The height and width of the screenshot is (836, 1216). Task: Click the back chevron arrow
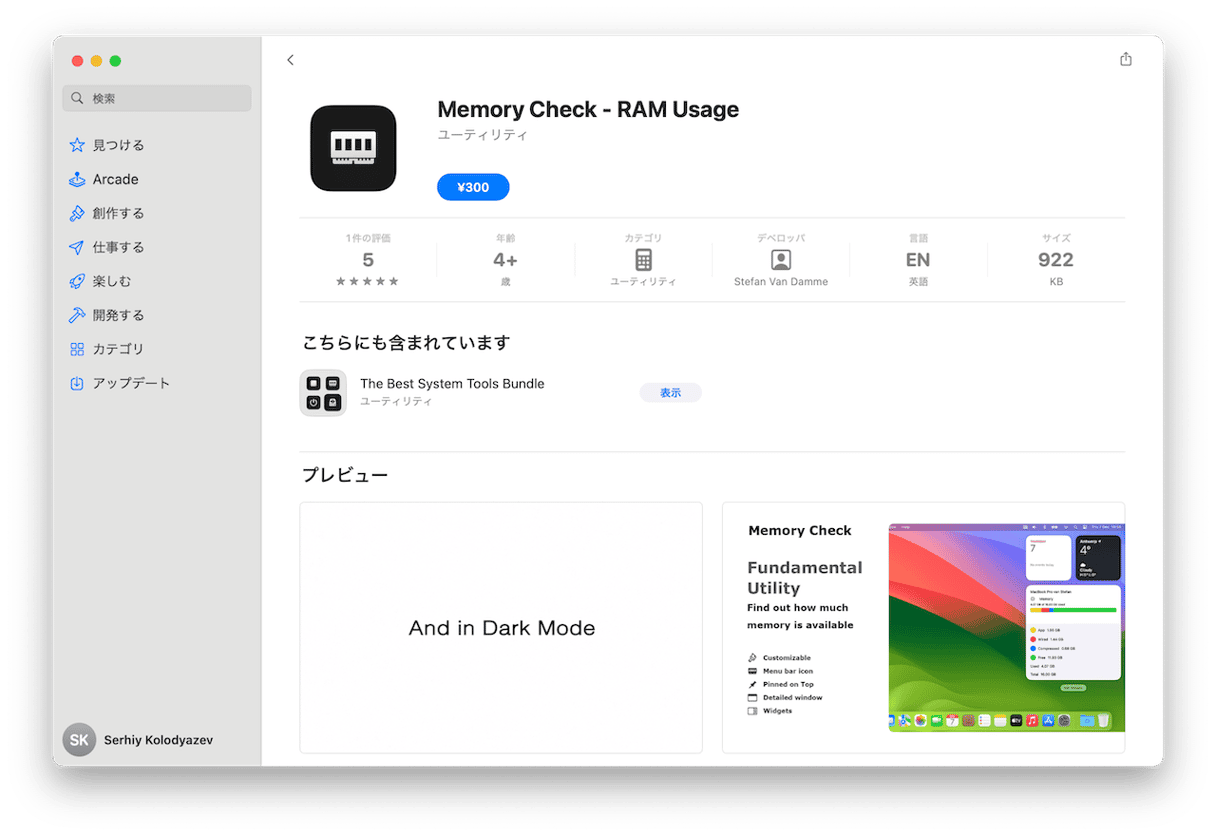[x=290, y=60]
